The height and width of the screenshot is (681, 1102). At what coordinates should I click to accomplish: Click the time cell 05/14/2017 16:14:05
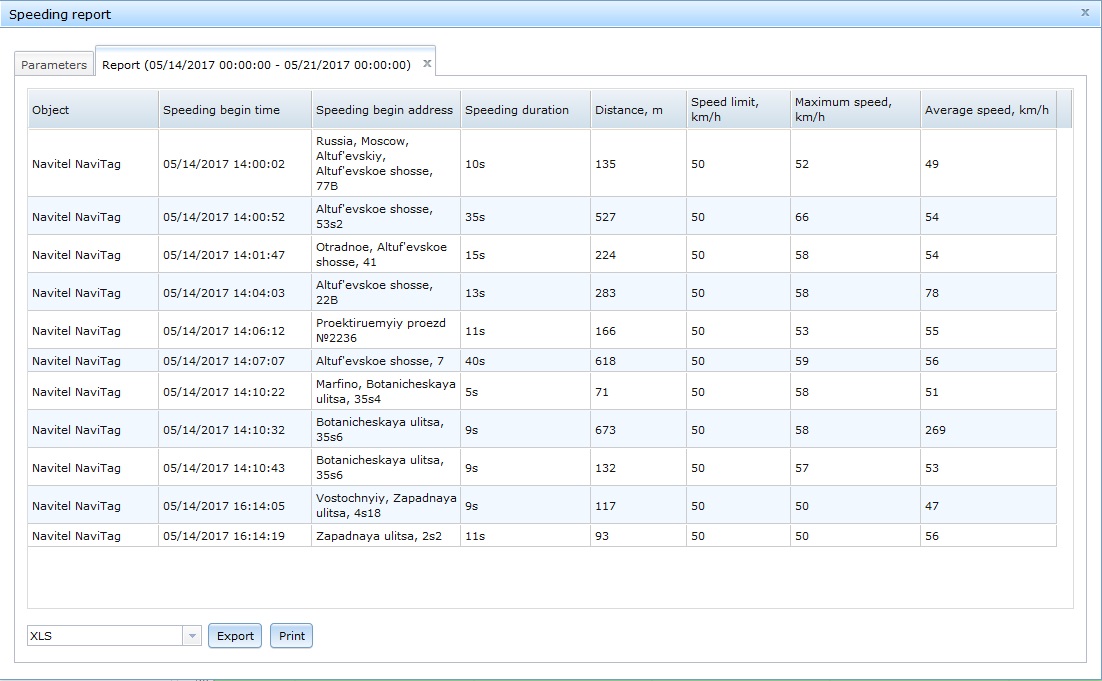[x=235, y=506]
